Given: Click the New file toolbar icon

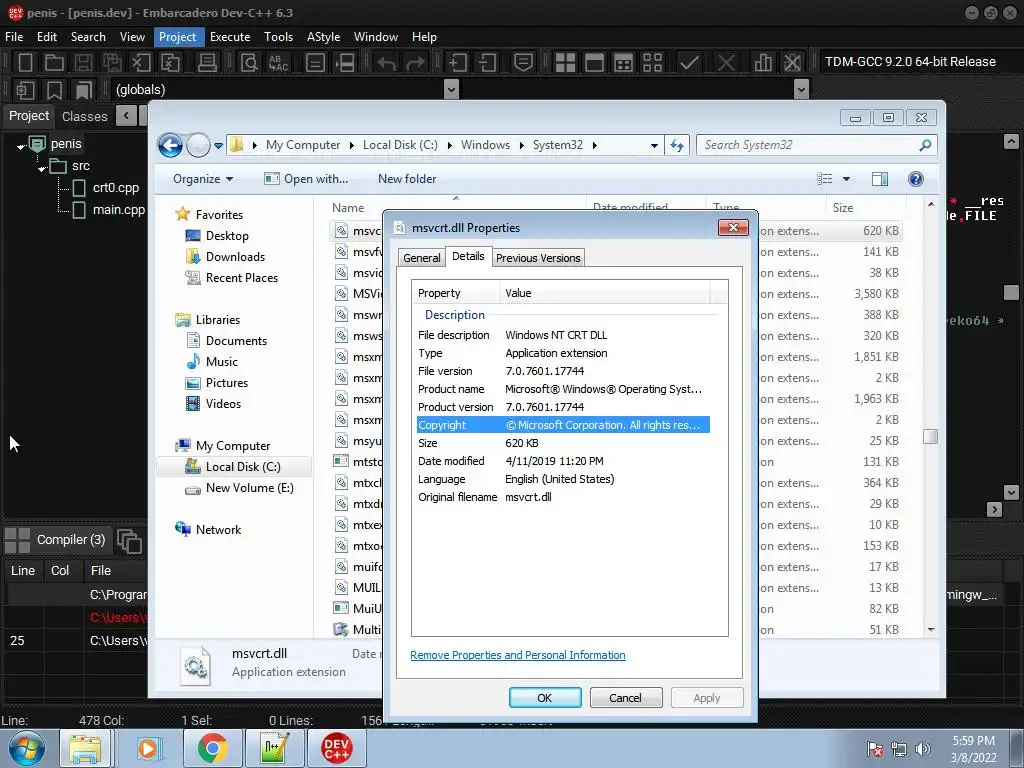Looking at the screenshot, I should (25, 62).
